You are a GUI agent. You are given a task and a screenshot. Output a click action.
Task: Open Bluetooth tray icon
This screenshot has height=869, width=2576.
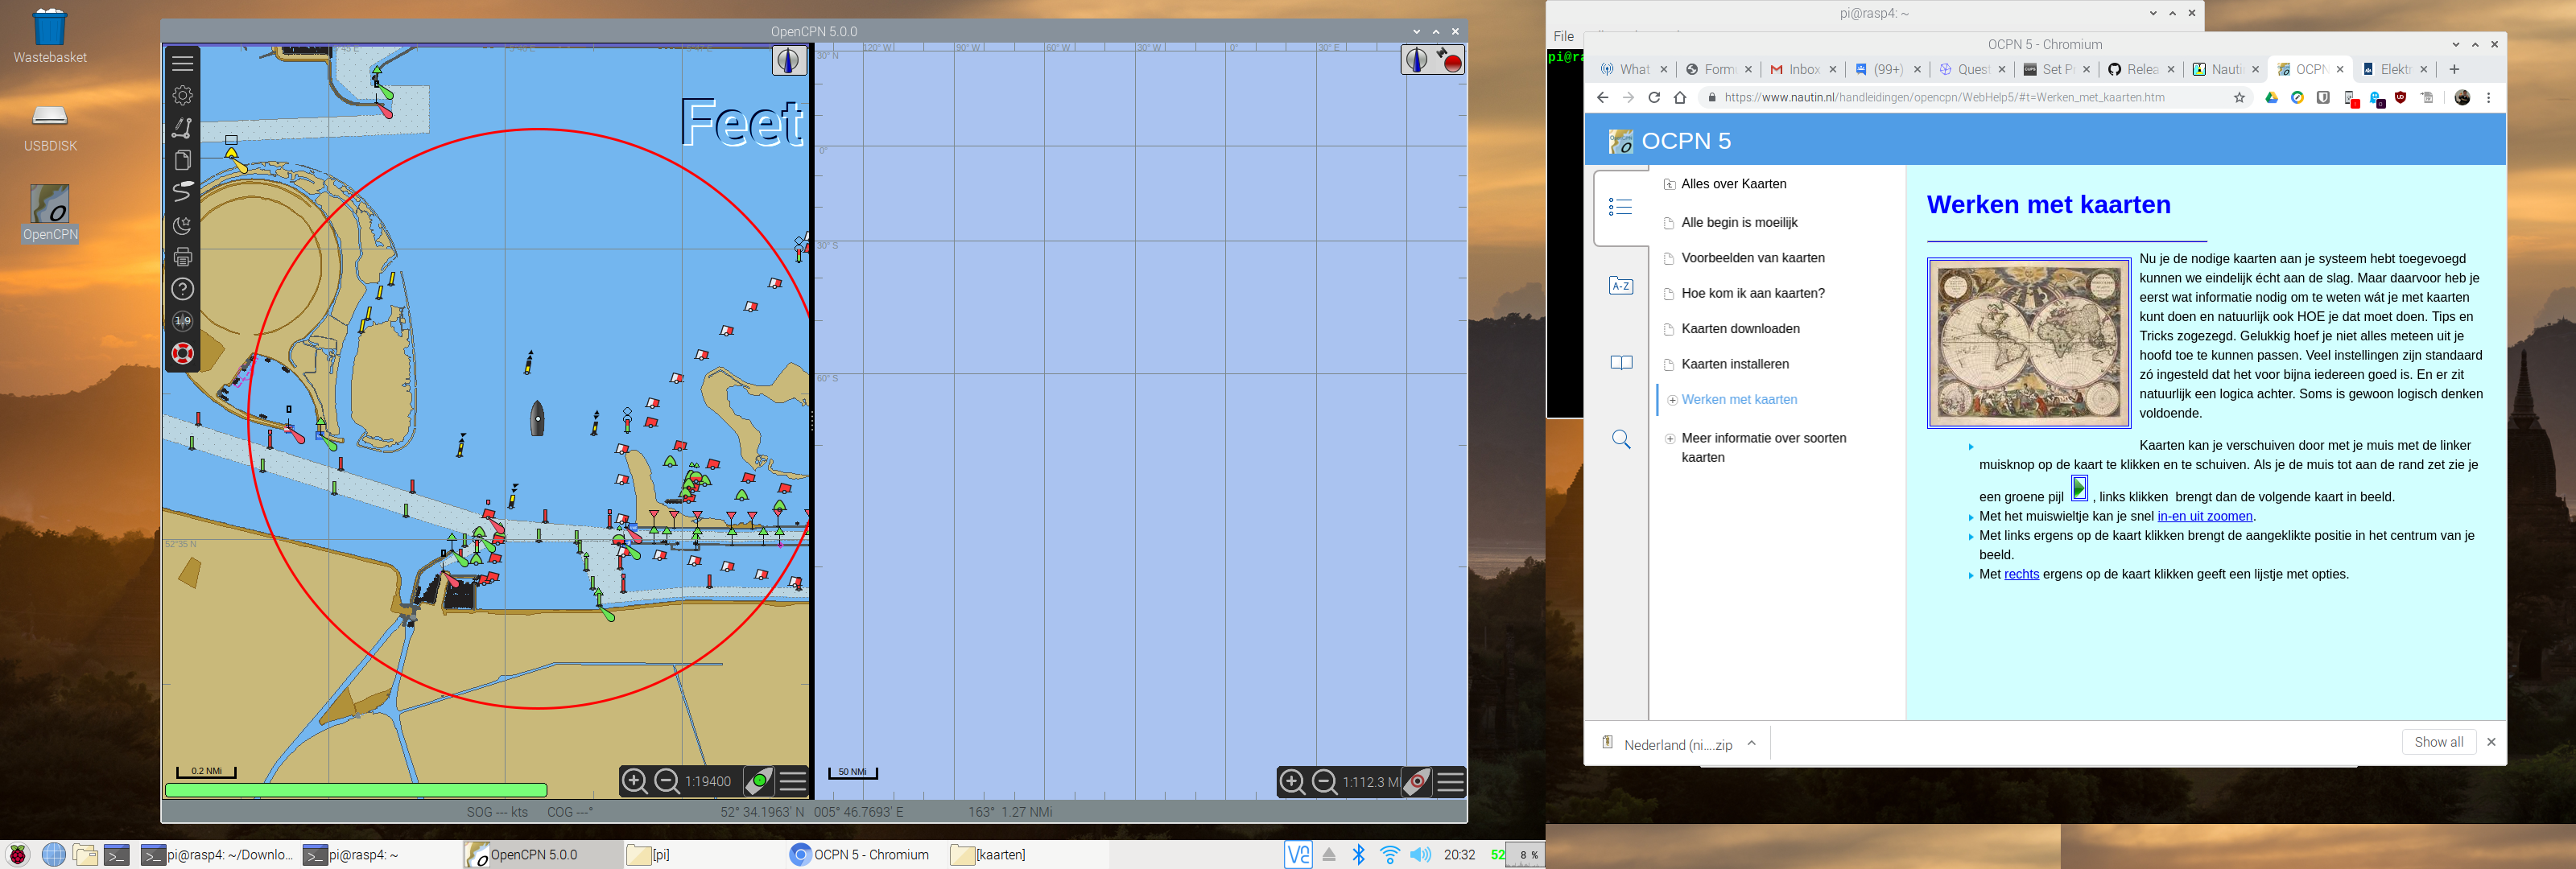(1358, 855)
